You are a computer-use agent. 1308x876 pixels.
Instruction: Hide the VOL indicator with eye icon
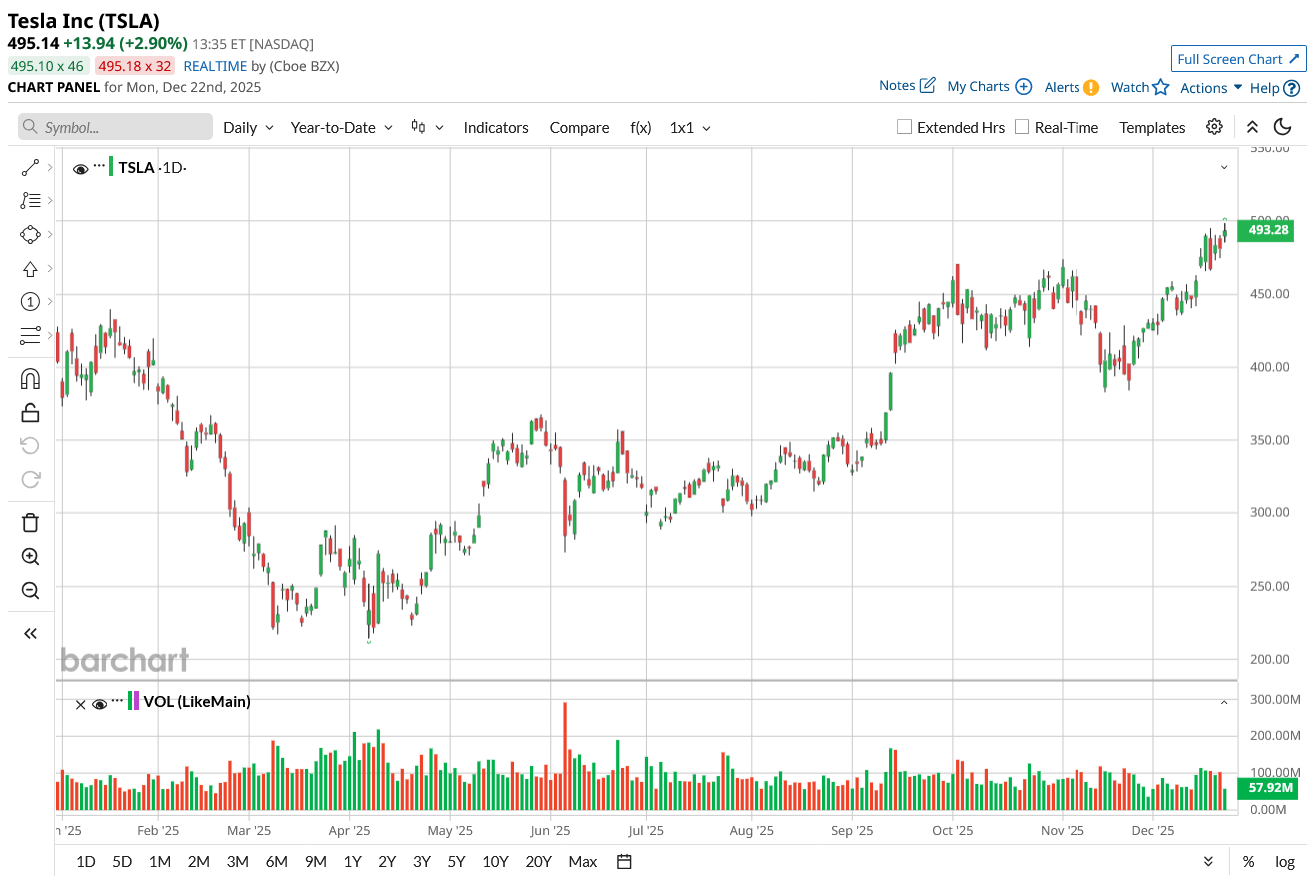[99, 704]
